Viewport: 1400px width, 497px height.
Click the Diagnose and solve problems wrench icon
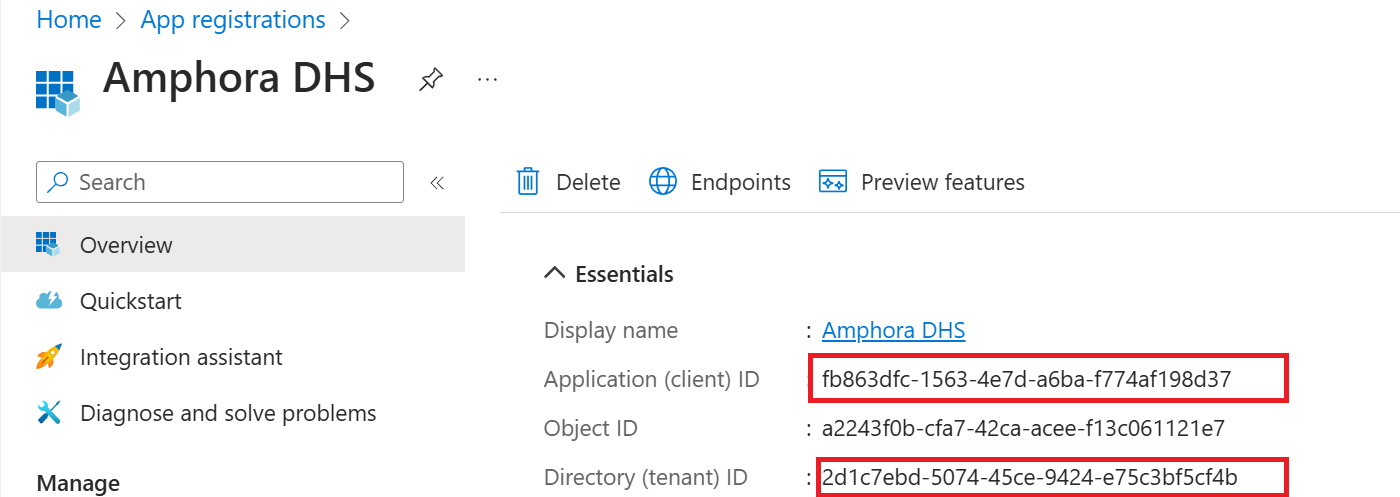49,413
